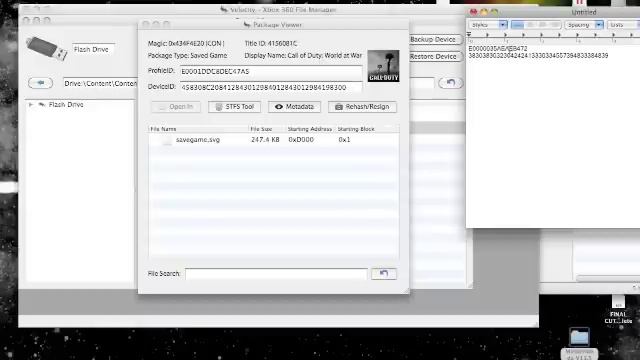
Task: Click the flash drive device icon
Action: [x=47, y=49]
